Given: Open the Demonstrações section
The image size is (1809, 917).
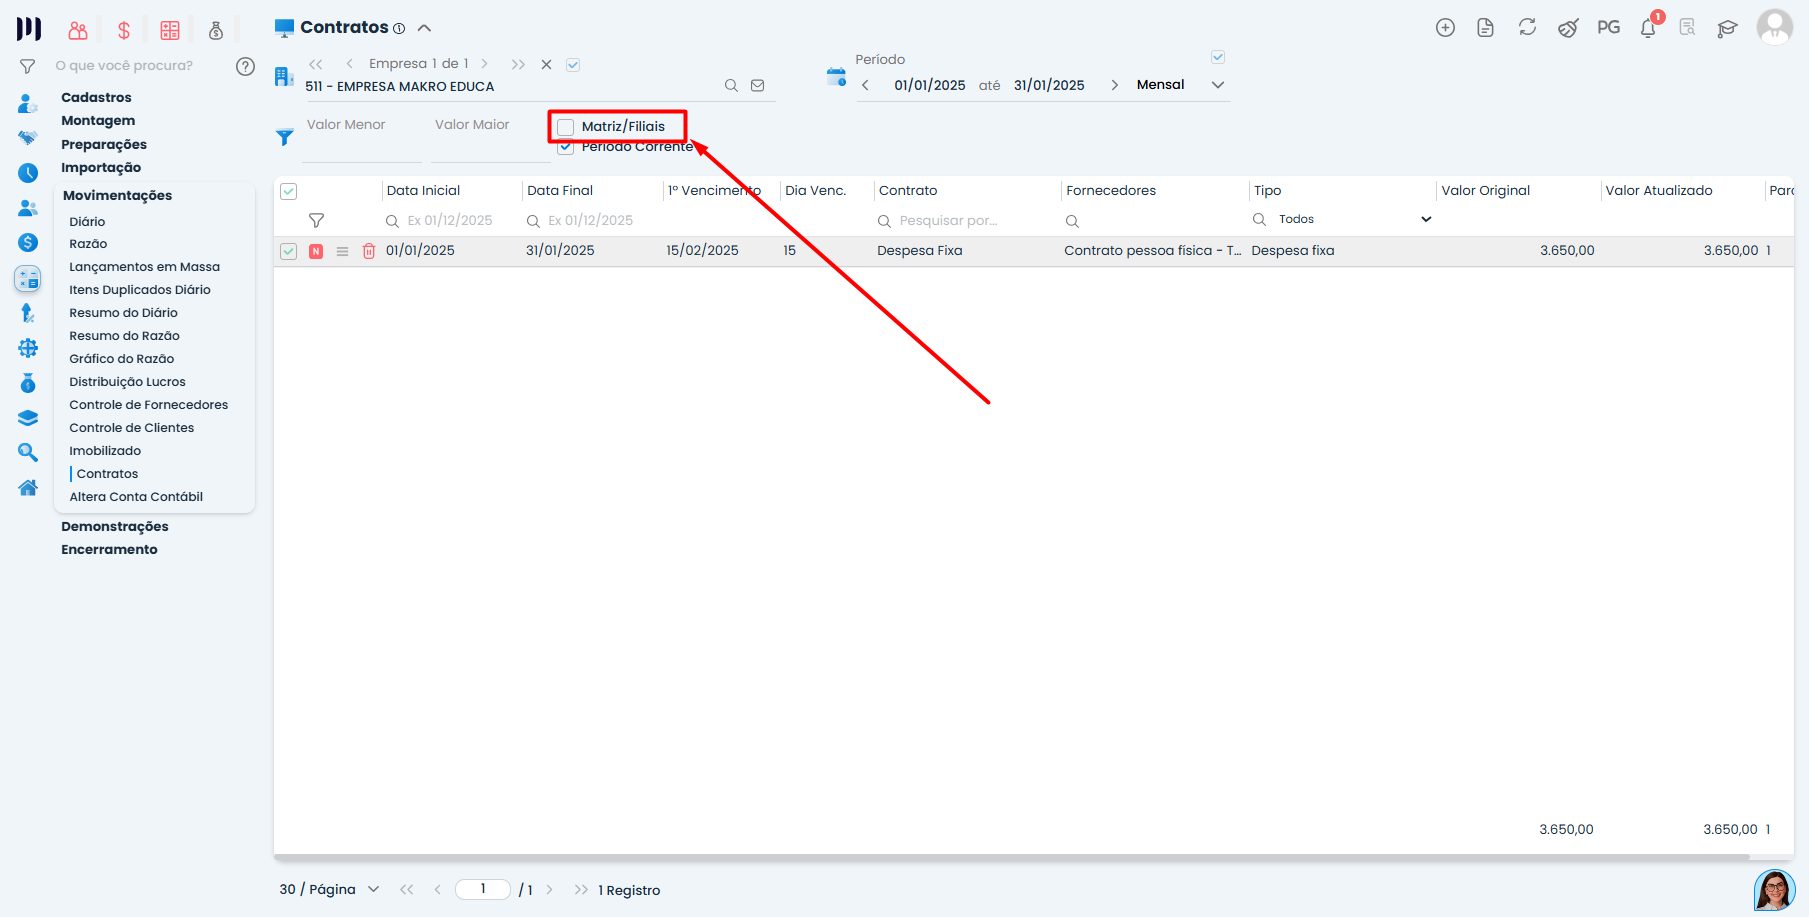Looking at the screenshot, I should click(x=115, y=526).
